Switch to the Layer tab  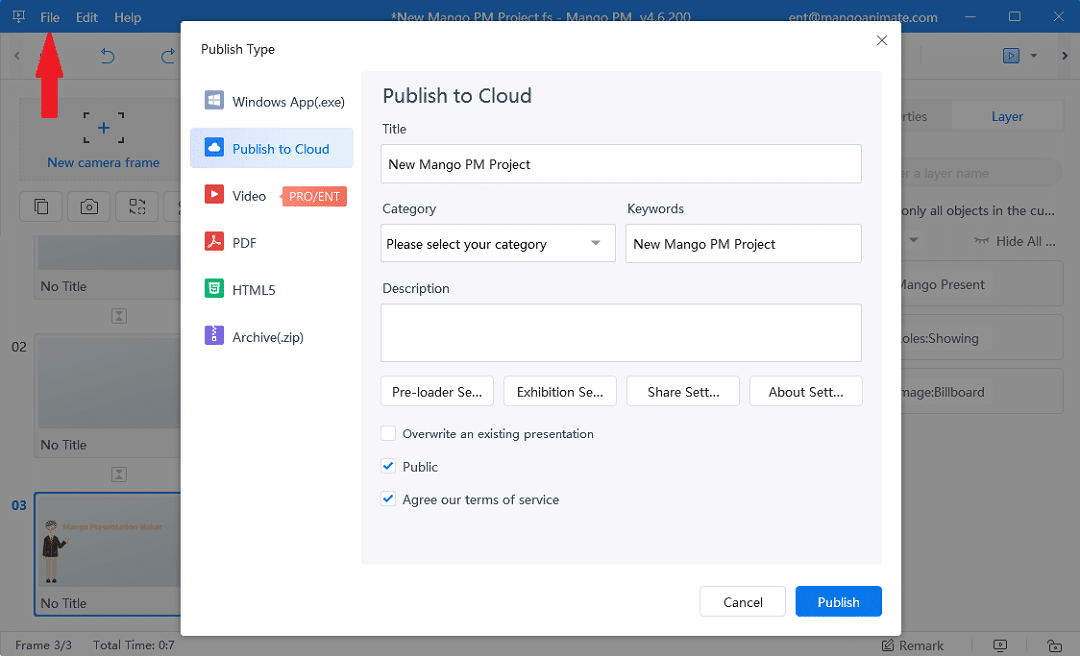coord(1006,117)
